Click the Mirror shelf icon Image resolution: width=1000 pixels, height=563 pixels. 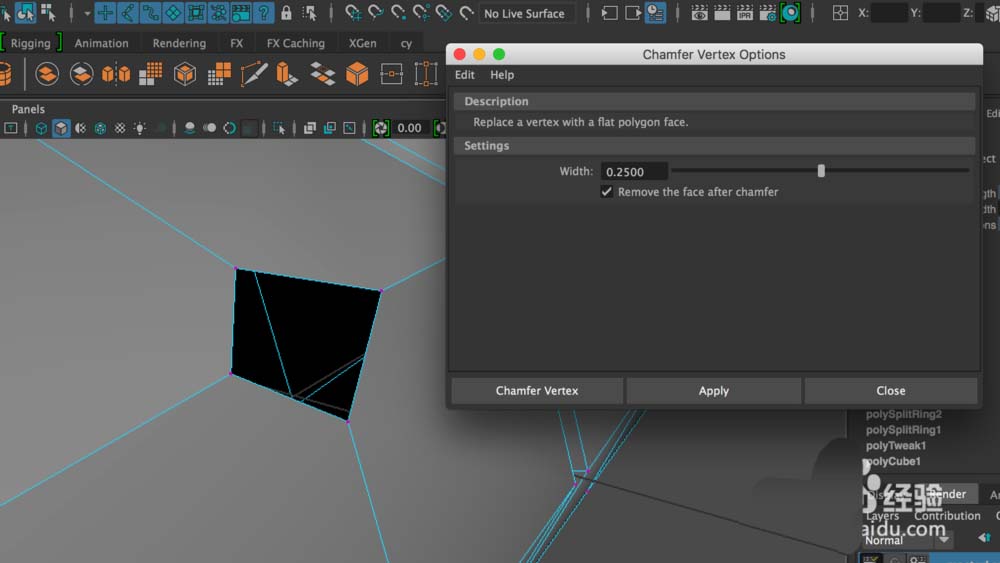pyautogui.click(x=116, y=74)
